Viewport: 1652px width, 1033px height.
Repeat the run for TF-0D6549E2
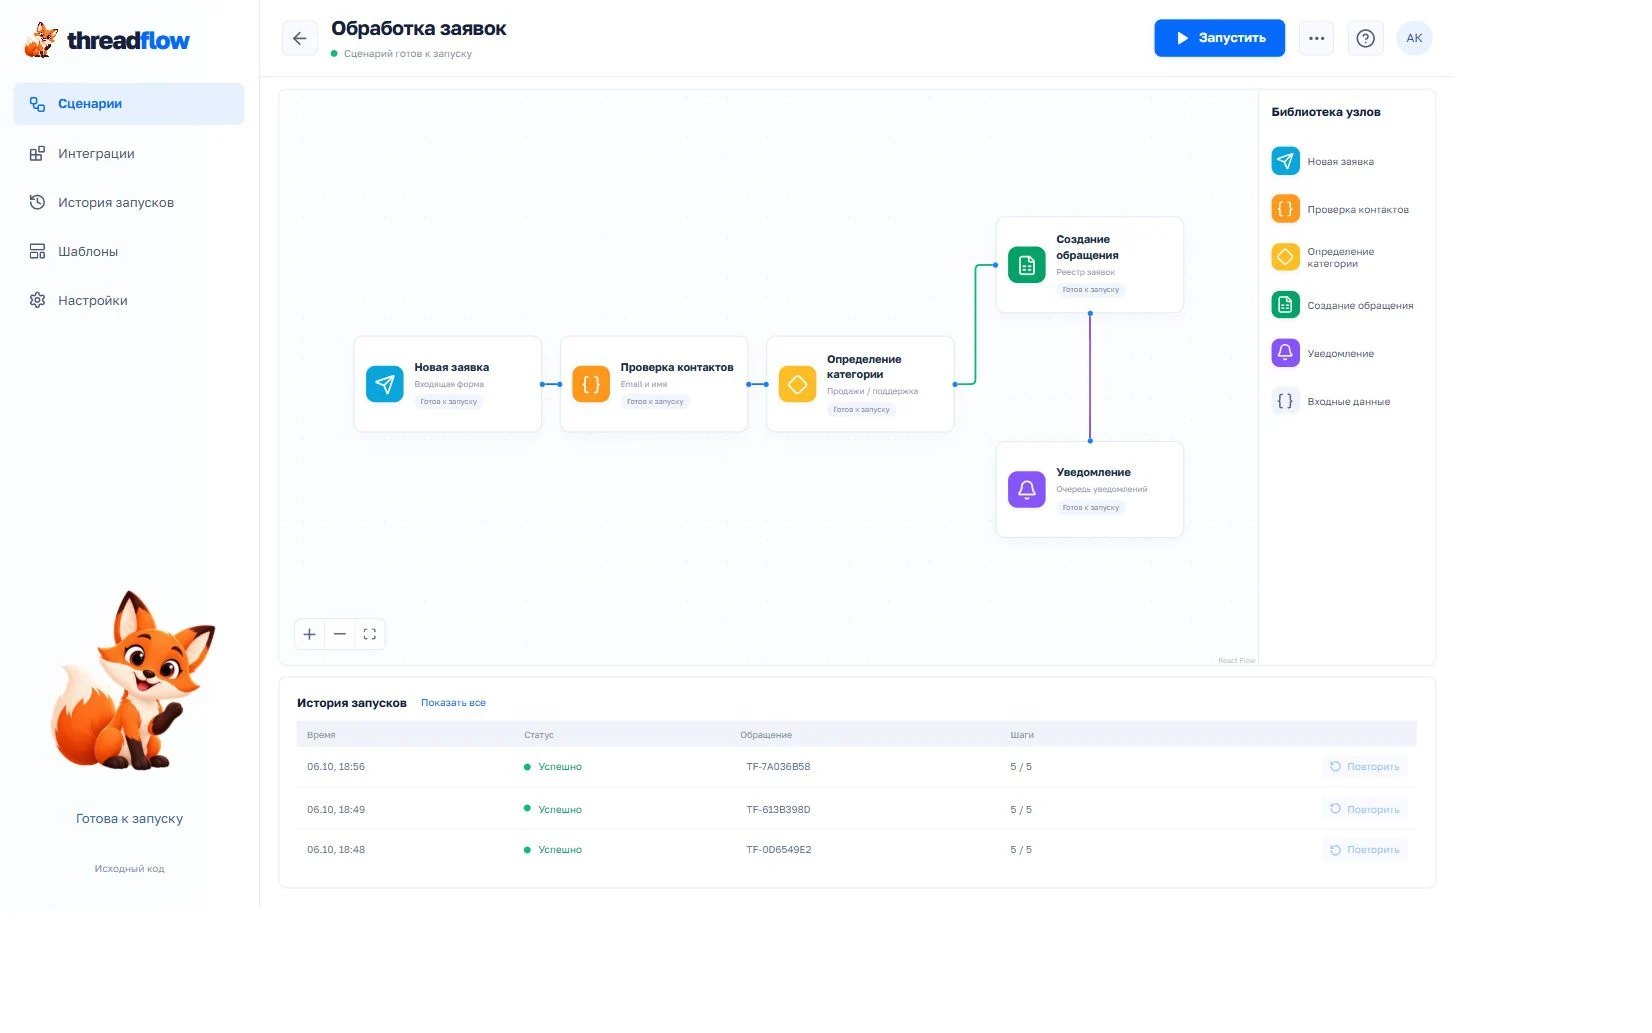click(x=1364, y=850)
